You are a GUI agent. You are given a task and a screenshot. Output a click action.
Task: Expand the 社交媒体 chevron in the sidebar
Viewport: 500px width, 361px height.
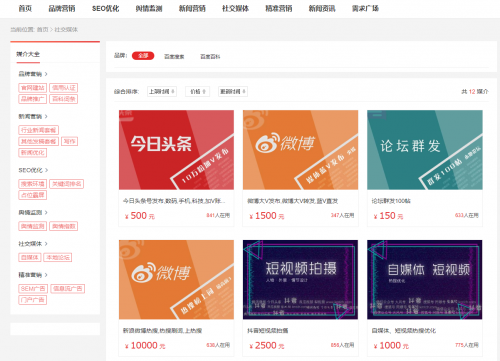[x=46, y=244]
